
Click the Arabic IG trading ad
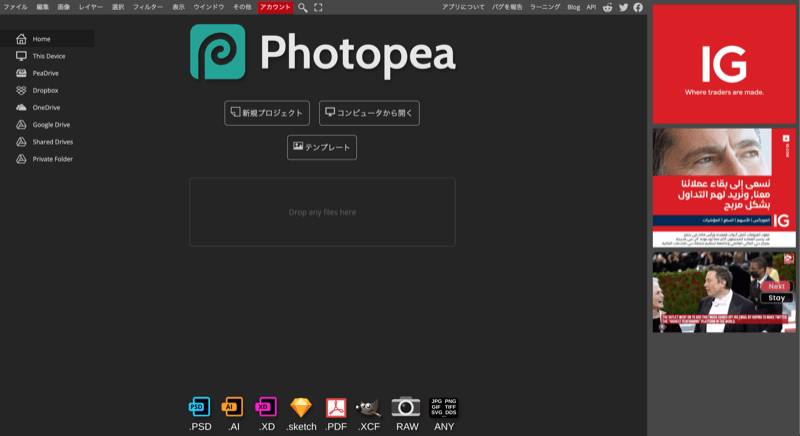pos(724,188)
